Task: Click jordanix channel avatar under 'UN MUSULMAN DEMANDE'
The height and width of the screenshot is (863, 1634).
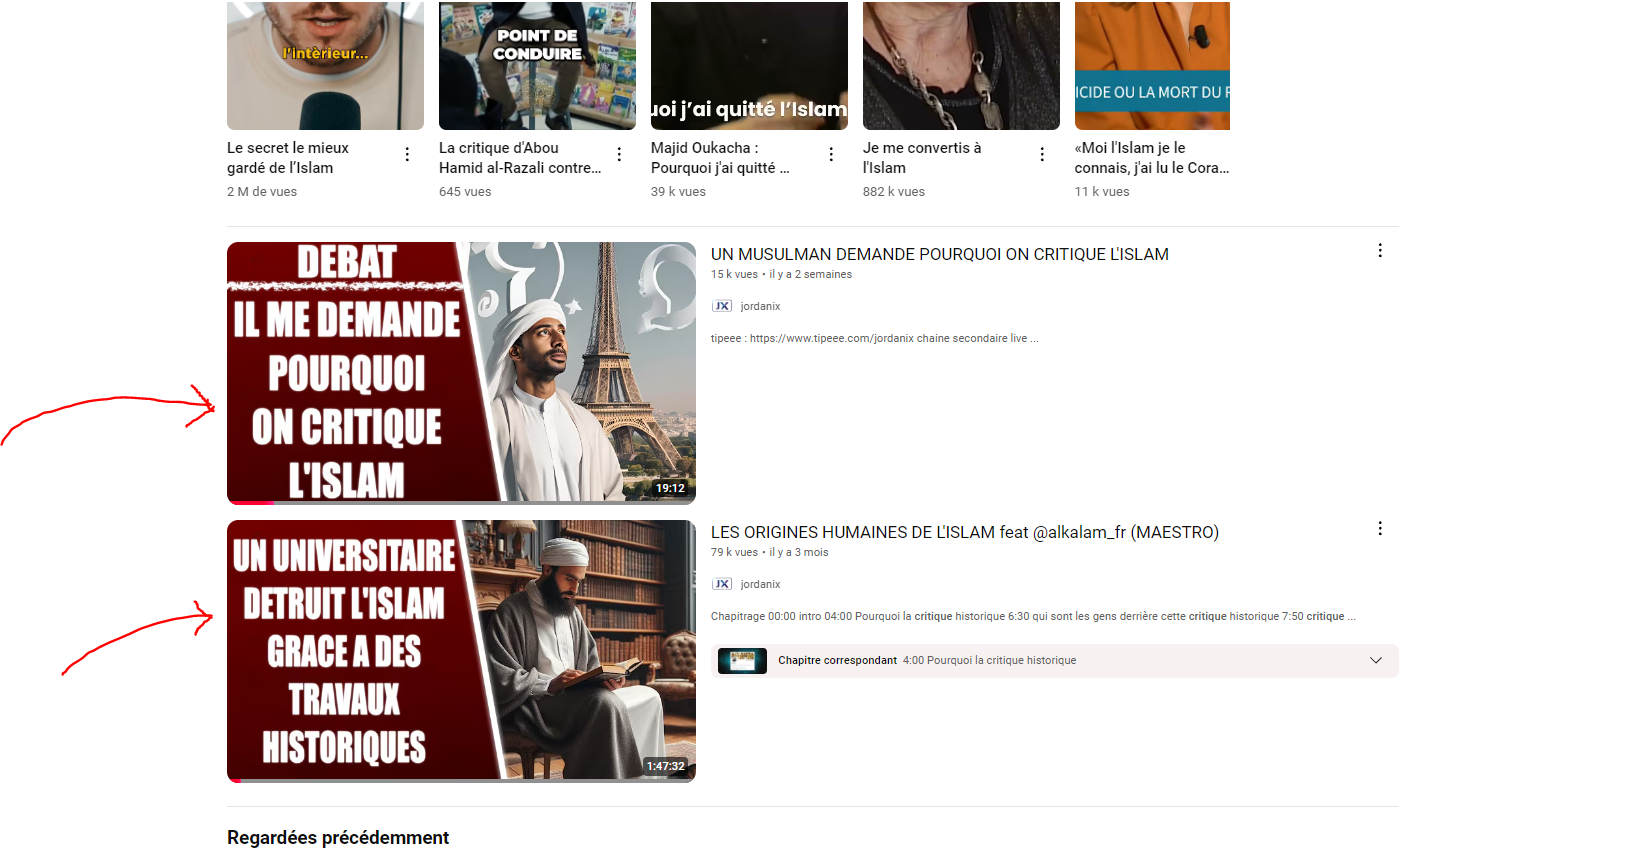Action: (x=722, y=306)
